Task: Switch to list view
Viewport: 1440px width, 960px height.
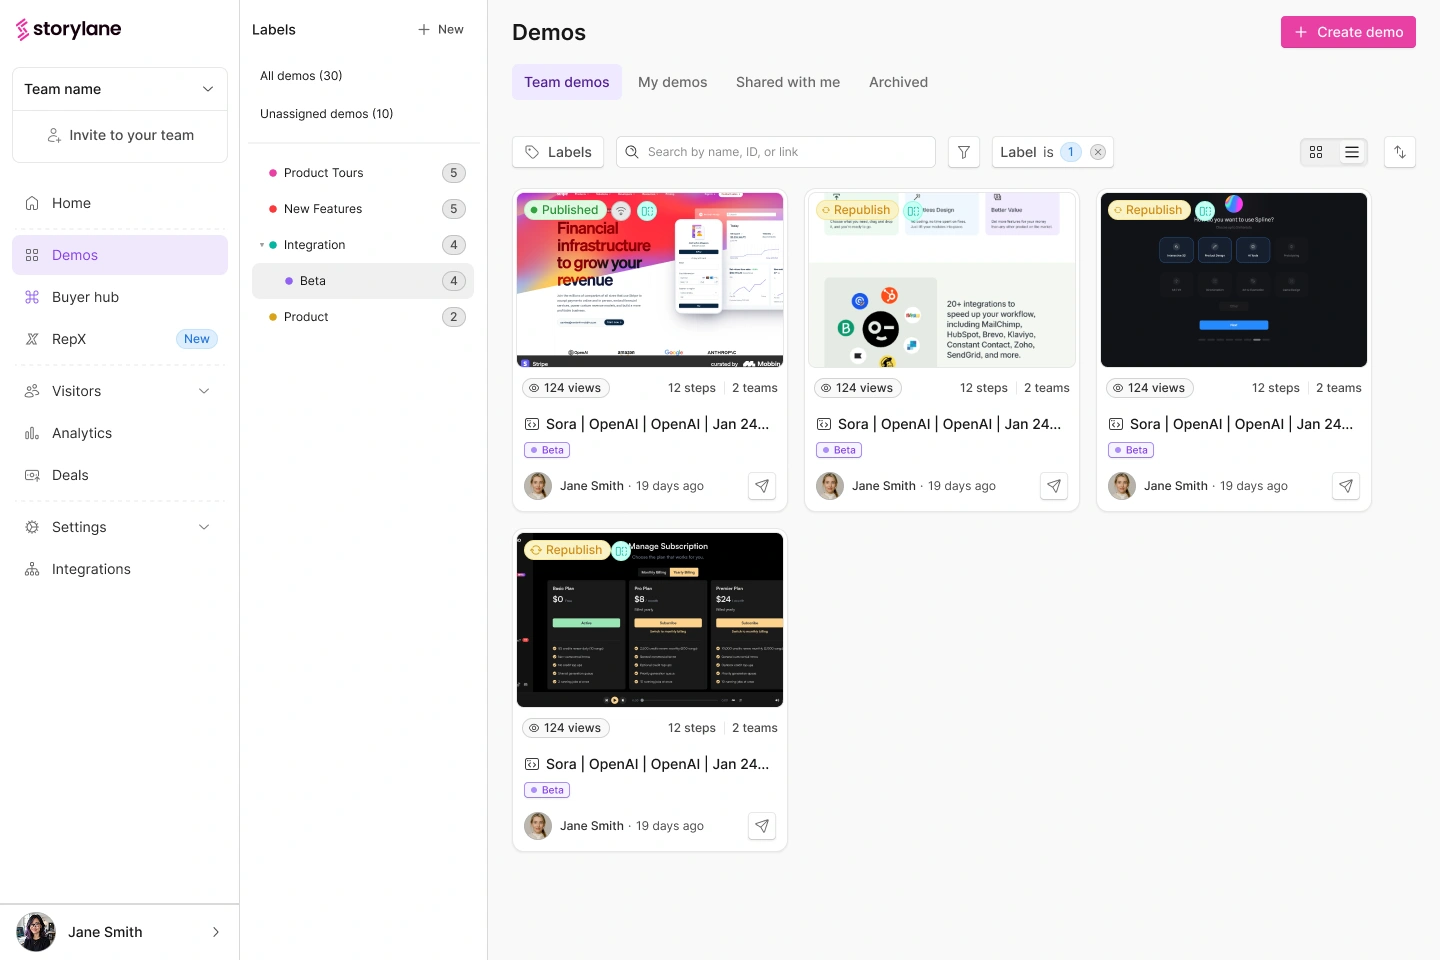Action: coord(1352,152)
